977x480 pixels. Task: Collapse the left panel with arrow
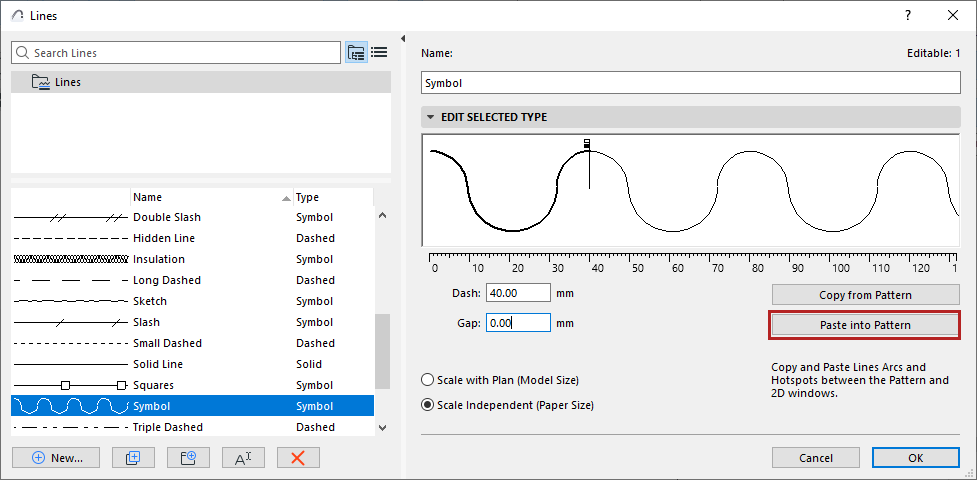(x=402, y=39)
